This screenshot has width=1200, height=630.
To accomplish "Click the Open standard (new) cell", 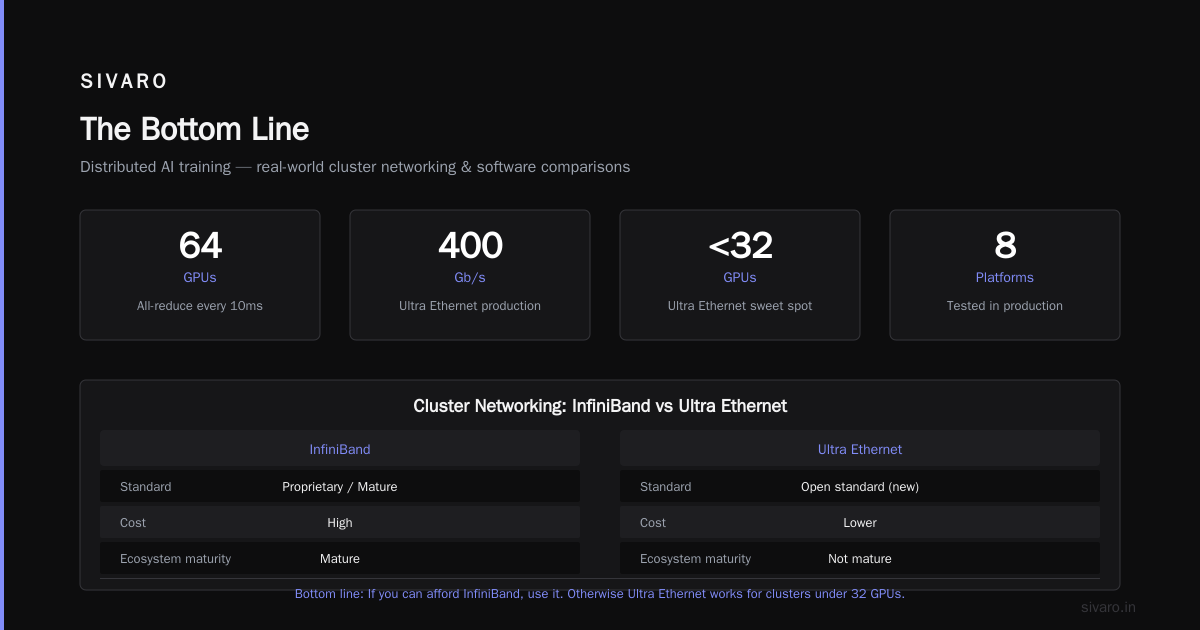I will click(860, 487).
